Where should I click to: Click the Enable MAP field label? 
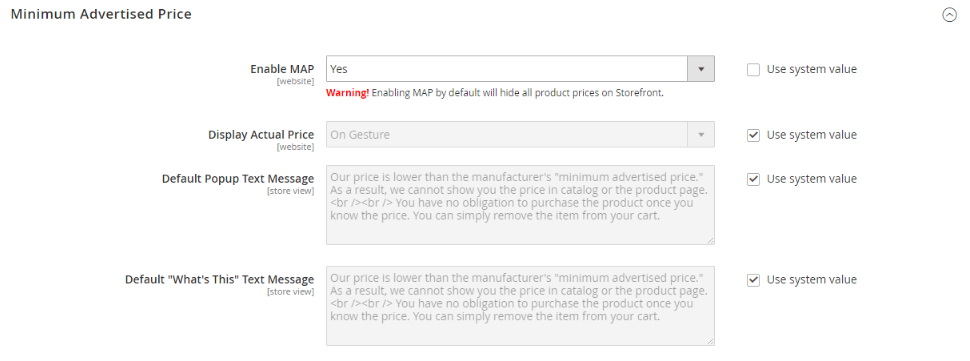click(x=282, y=69)
